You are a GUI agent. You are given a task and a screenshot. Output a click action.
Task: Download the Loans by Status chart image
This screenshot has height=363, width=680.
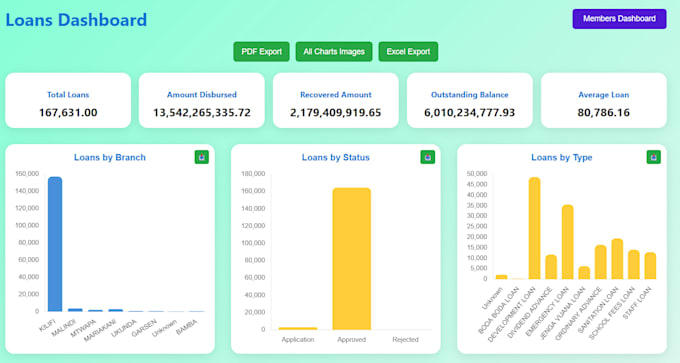(428, 157)
